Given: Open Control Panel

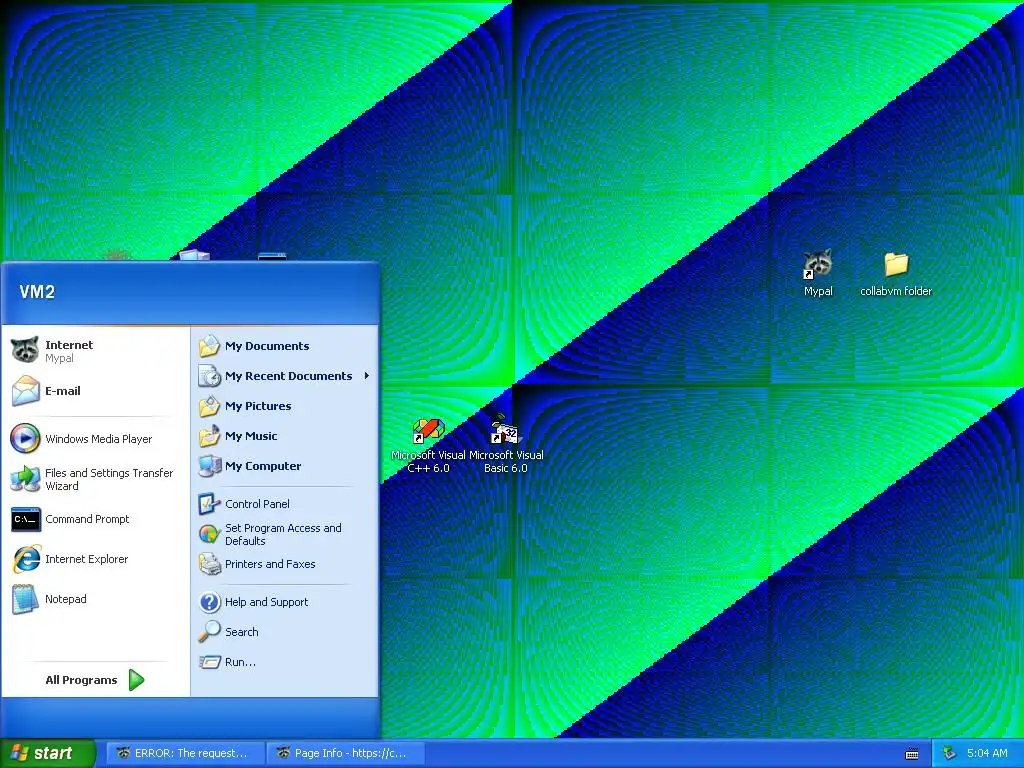Looking at the screenshot, I should click(285, 504).
